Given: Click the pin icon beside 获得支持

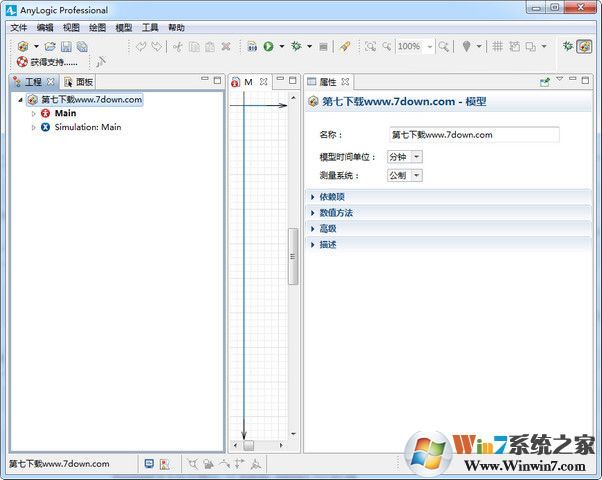Looking at the screenshot, I should 101,61.
